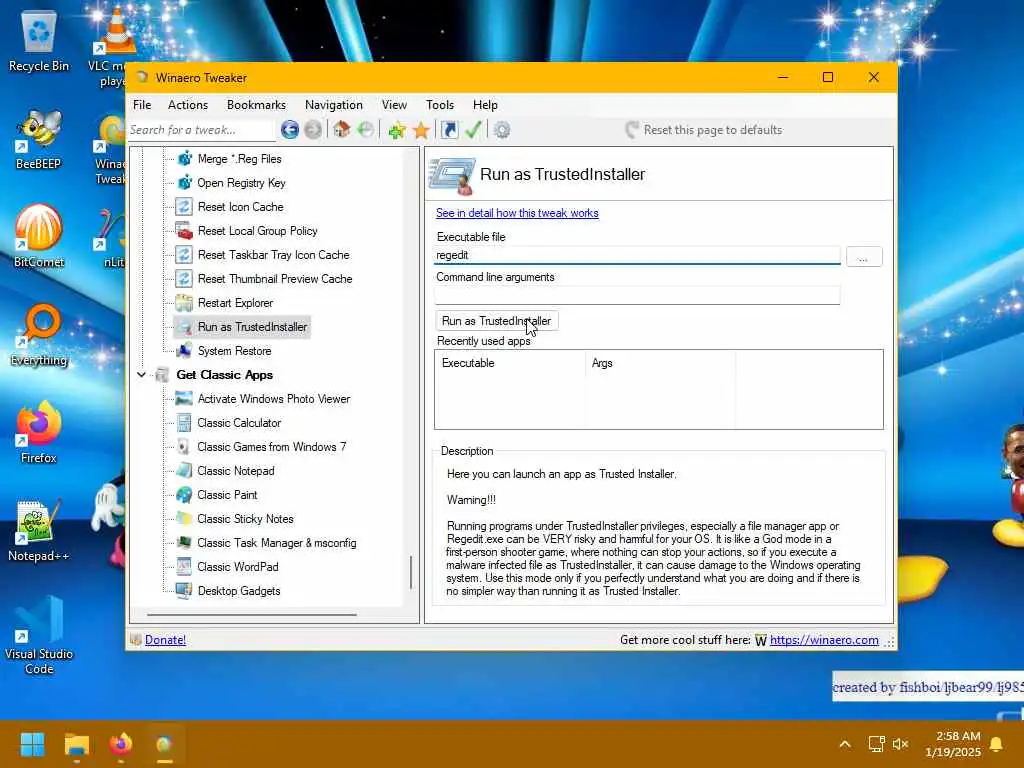Open the notifications bell icon
Viewport: 1024px width, 768px height.
click(x=997, y=744)
